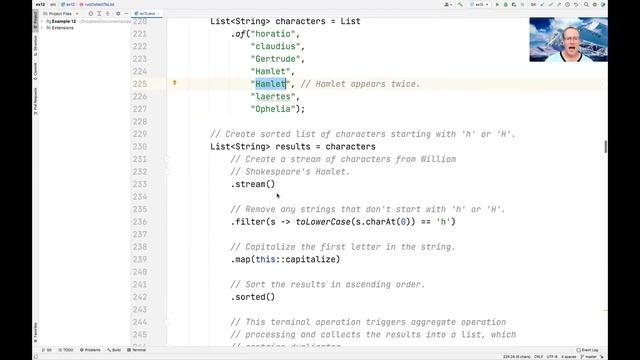Click the collapse all icon in project panel
The image size is (640, 360).
[108, 14]
